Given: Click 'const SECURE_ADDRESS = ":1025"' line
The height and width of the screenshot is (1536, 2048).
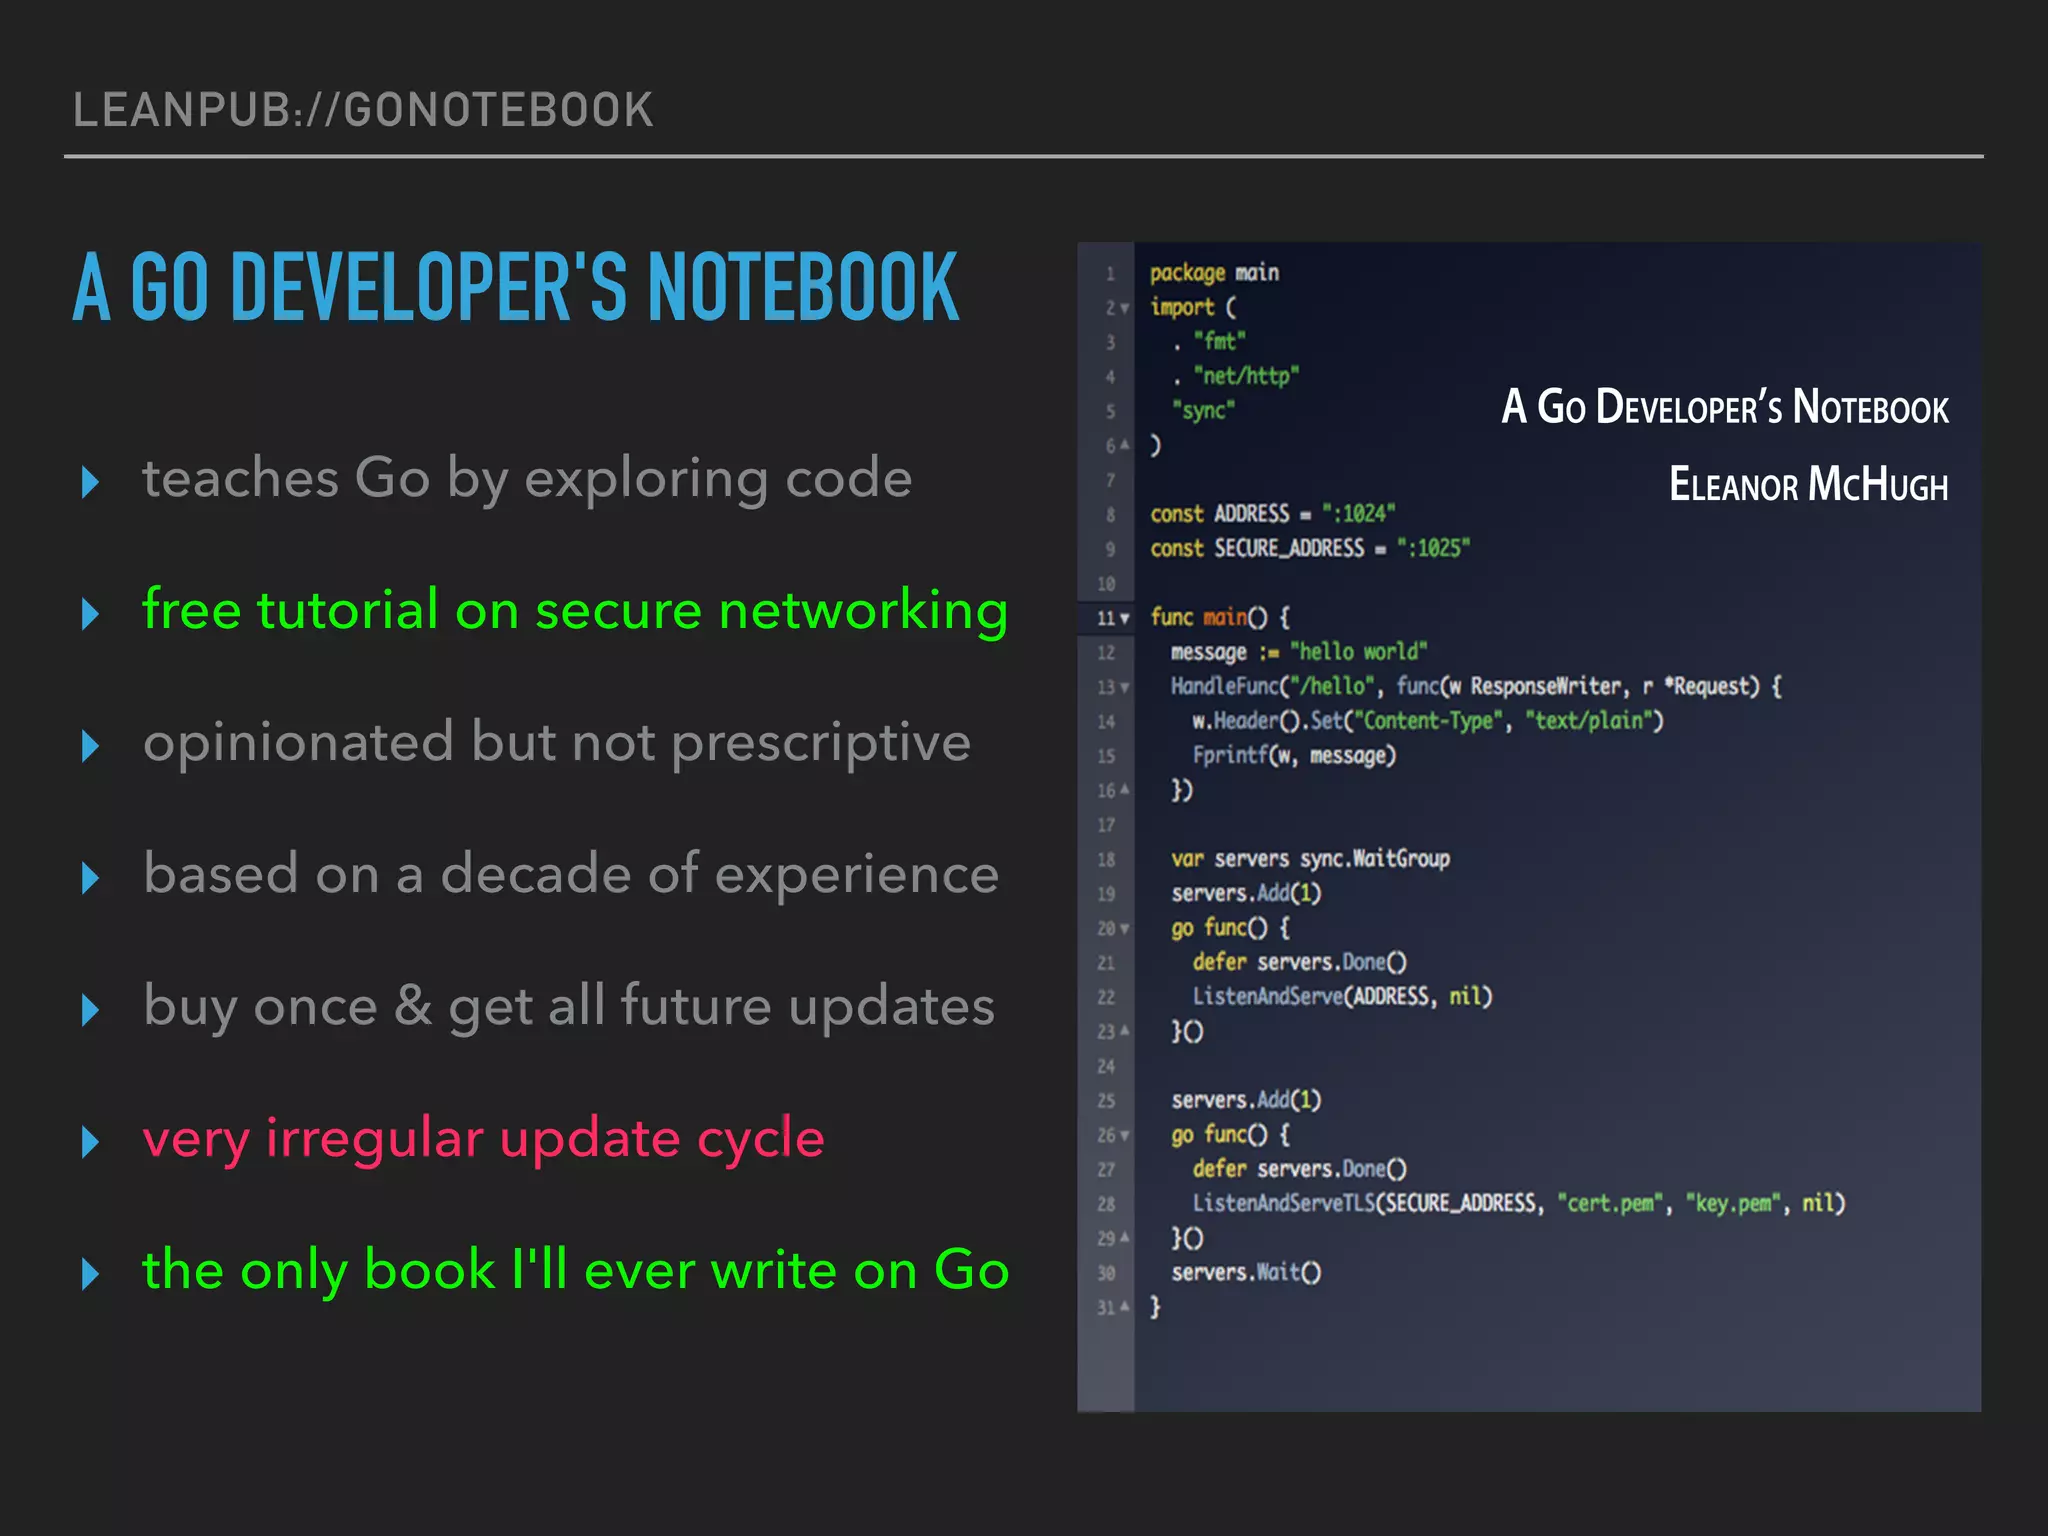Looking at the screenshot, I should (x=1310, y=548).
